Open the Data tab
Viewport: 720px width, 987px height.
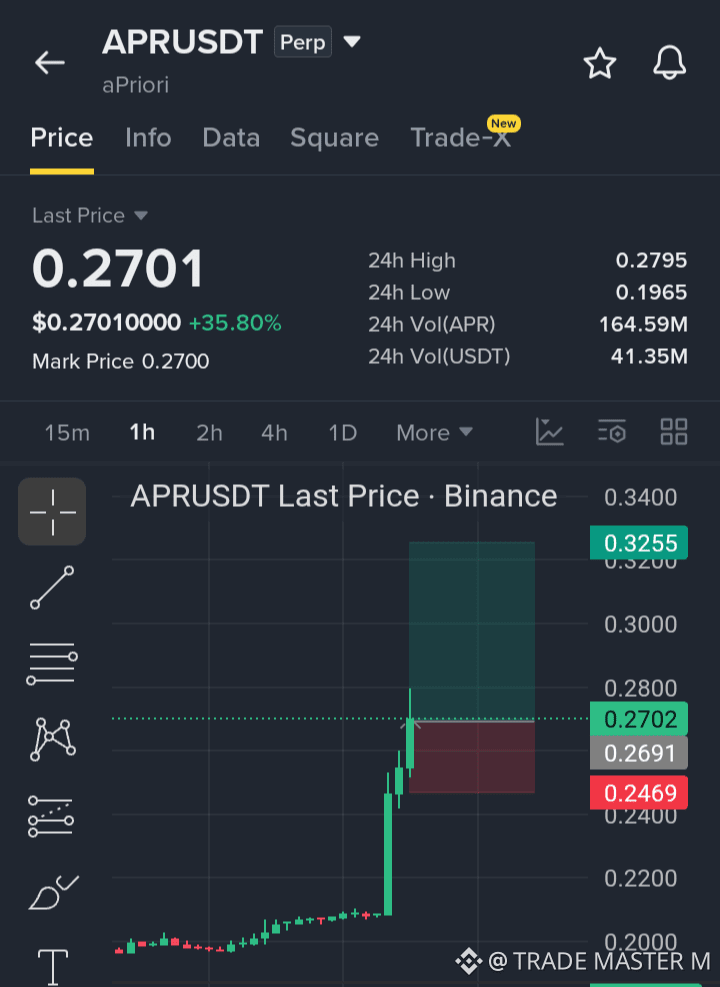(x=231, y=138)
